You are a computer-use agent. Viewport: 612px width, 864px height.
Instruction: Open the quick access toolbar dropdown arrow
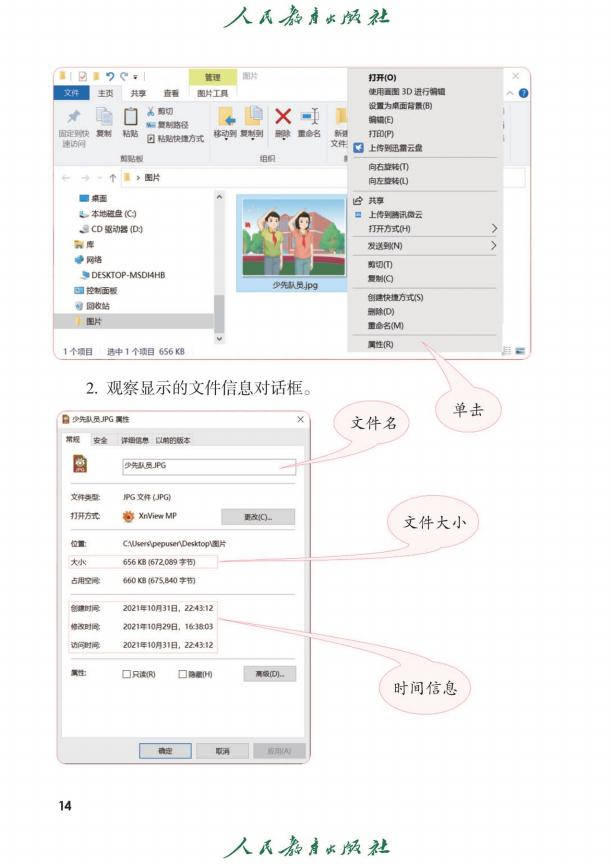[136, 77]
